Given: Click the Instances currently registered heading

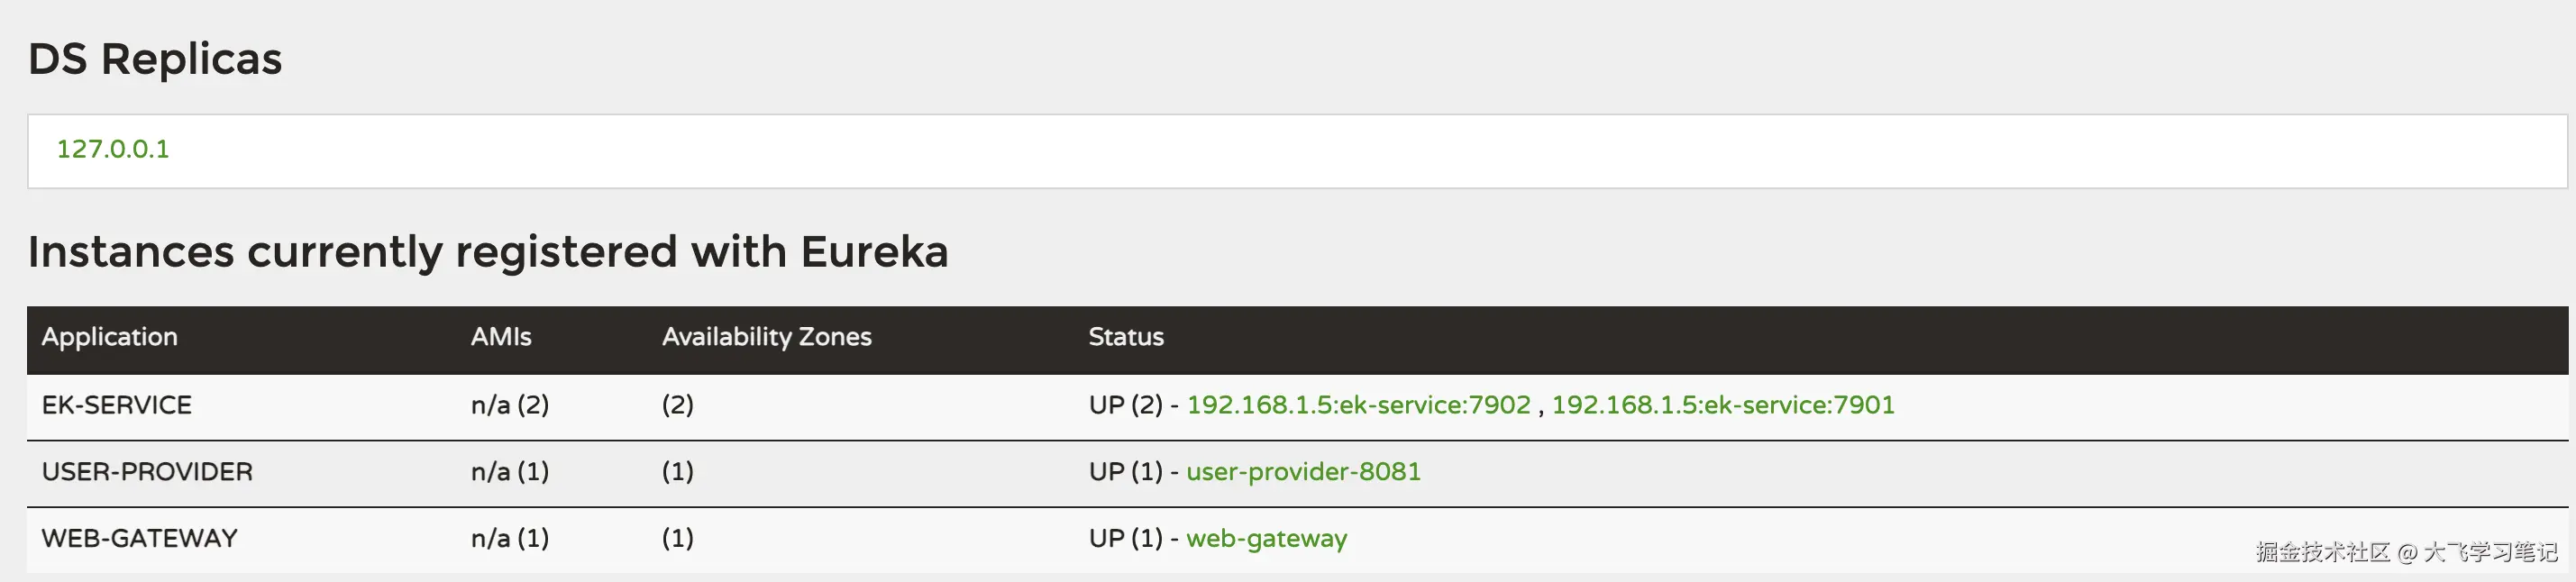Looking at the screenshot, I should pyautogui.click(x=488, y=252).
